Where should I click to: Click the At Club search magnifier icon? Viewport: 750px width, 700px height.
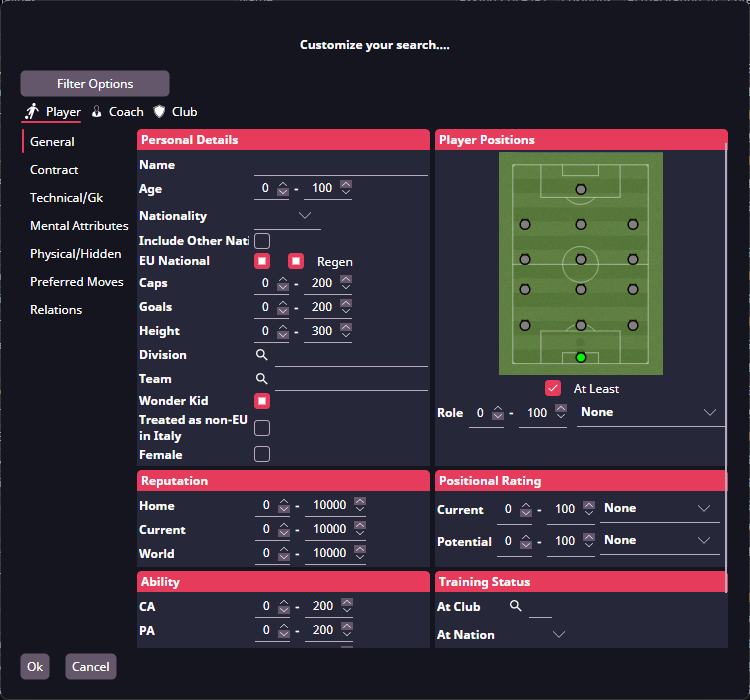[x=516, y=607]
